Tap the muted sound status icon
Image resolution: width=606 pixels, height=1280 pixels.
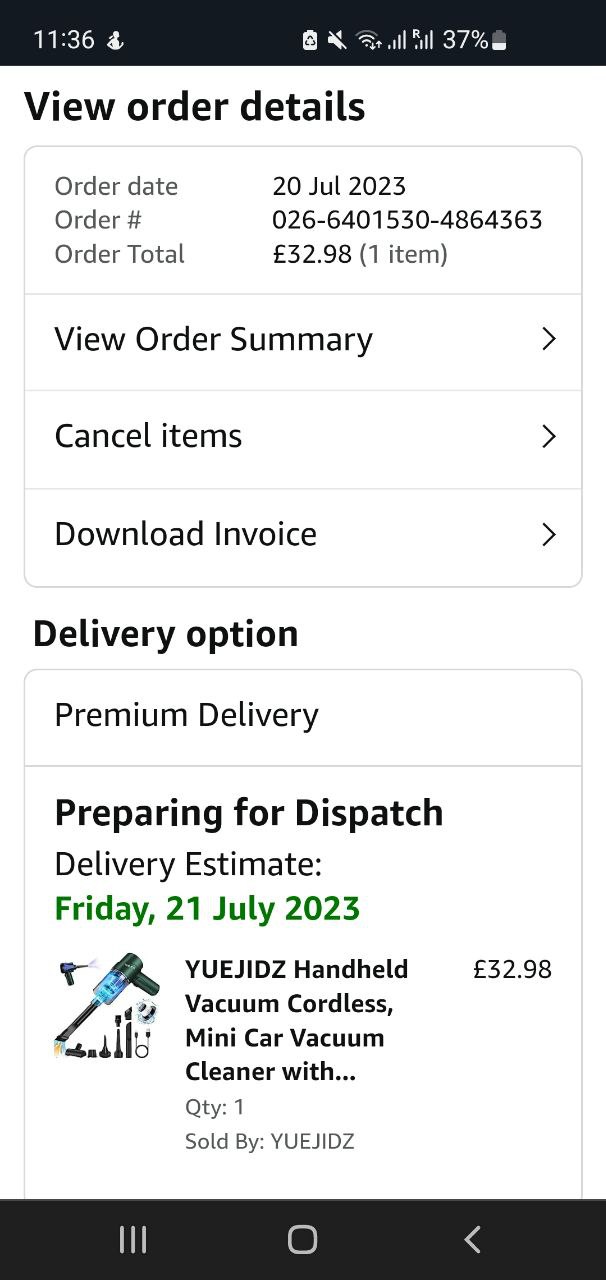337,40
